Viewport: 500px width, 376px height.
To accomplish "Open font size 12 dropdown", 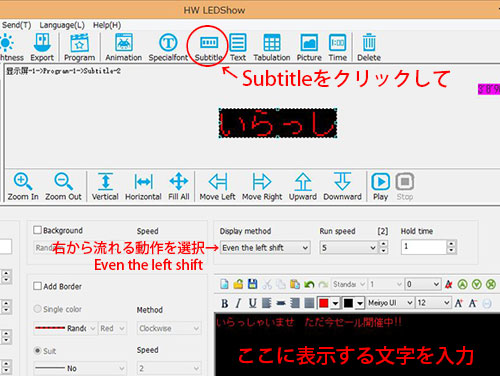I will 433,303.
